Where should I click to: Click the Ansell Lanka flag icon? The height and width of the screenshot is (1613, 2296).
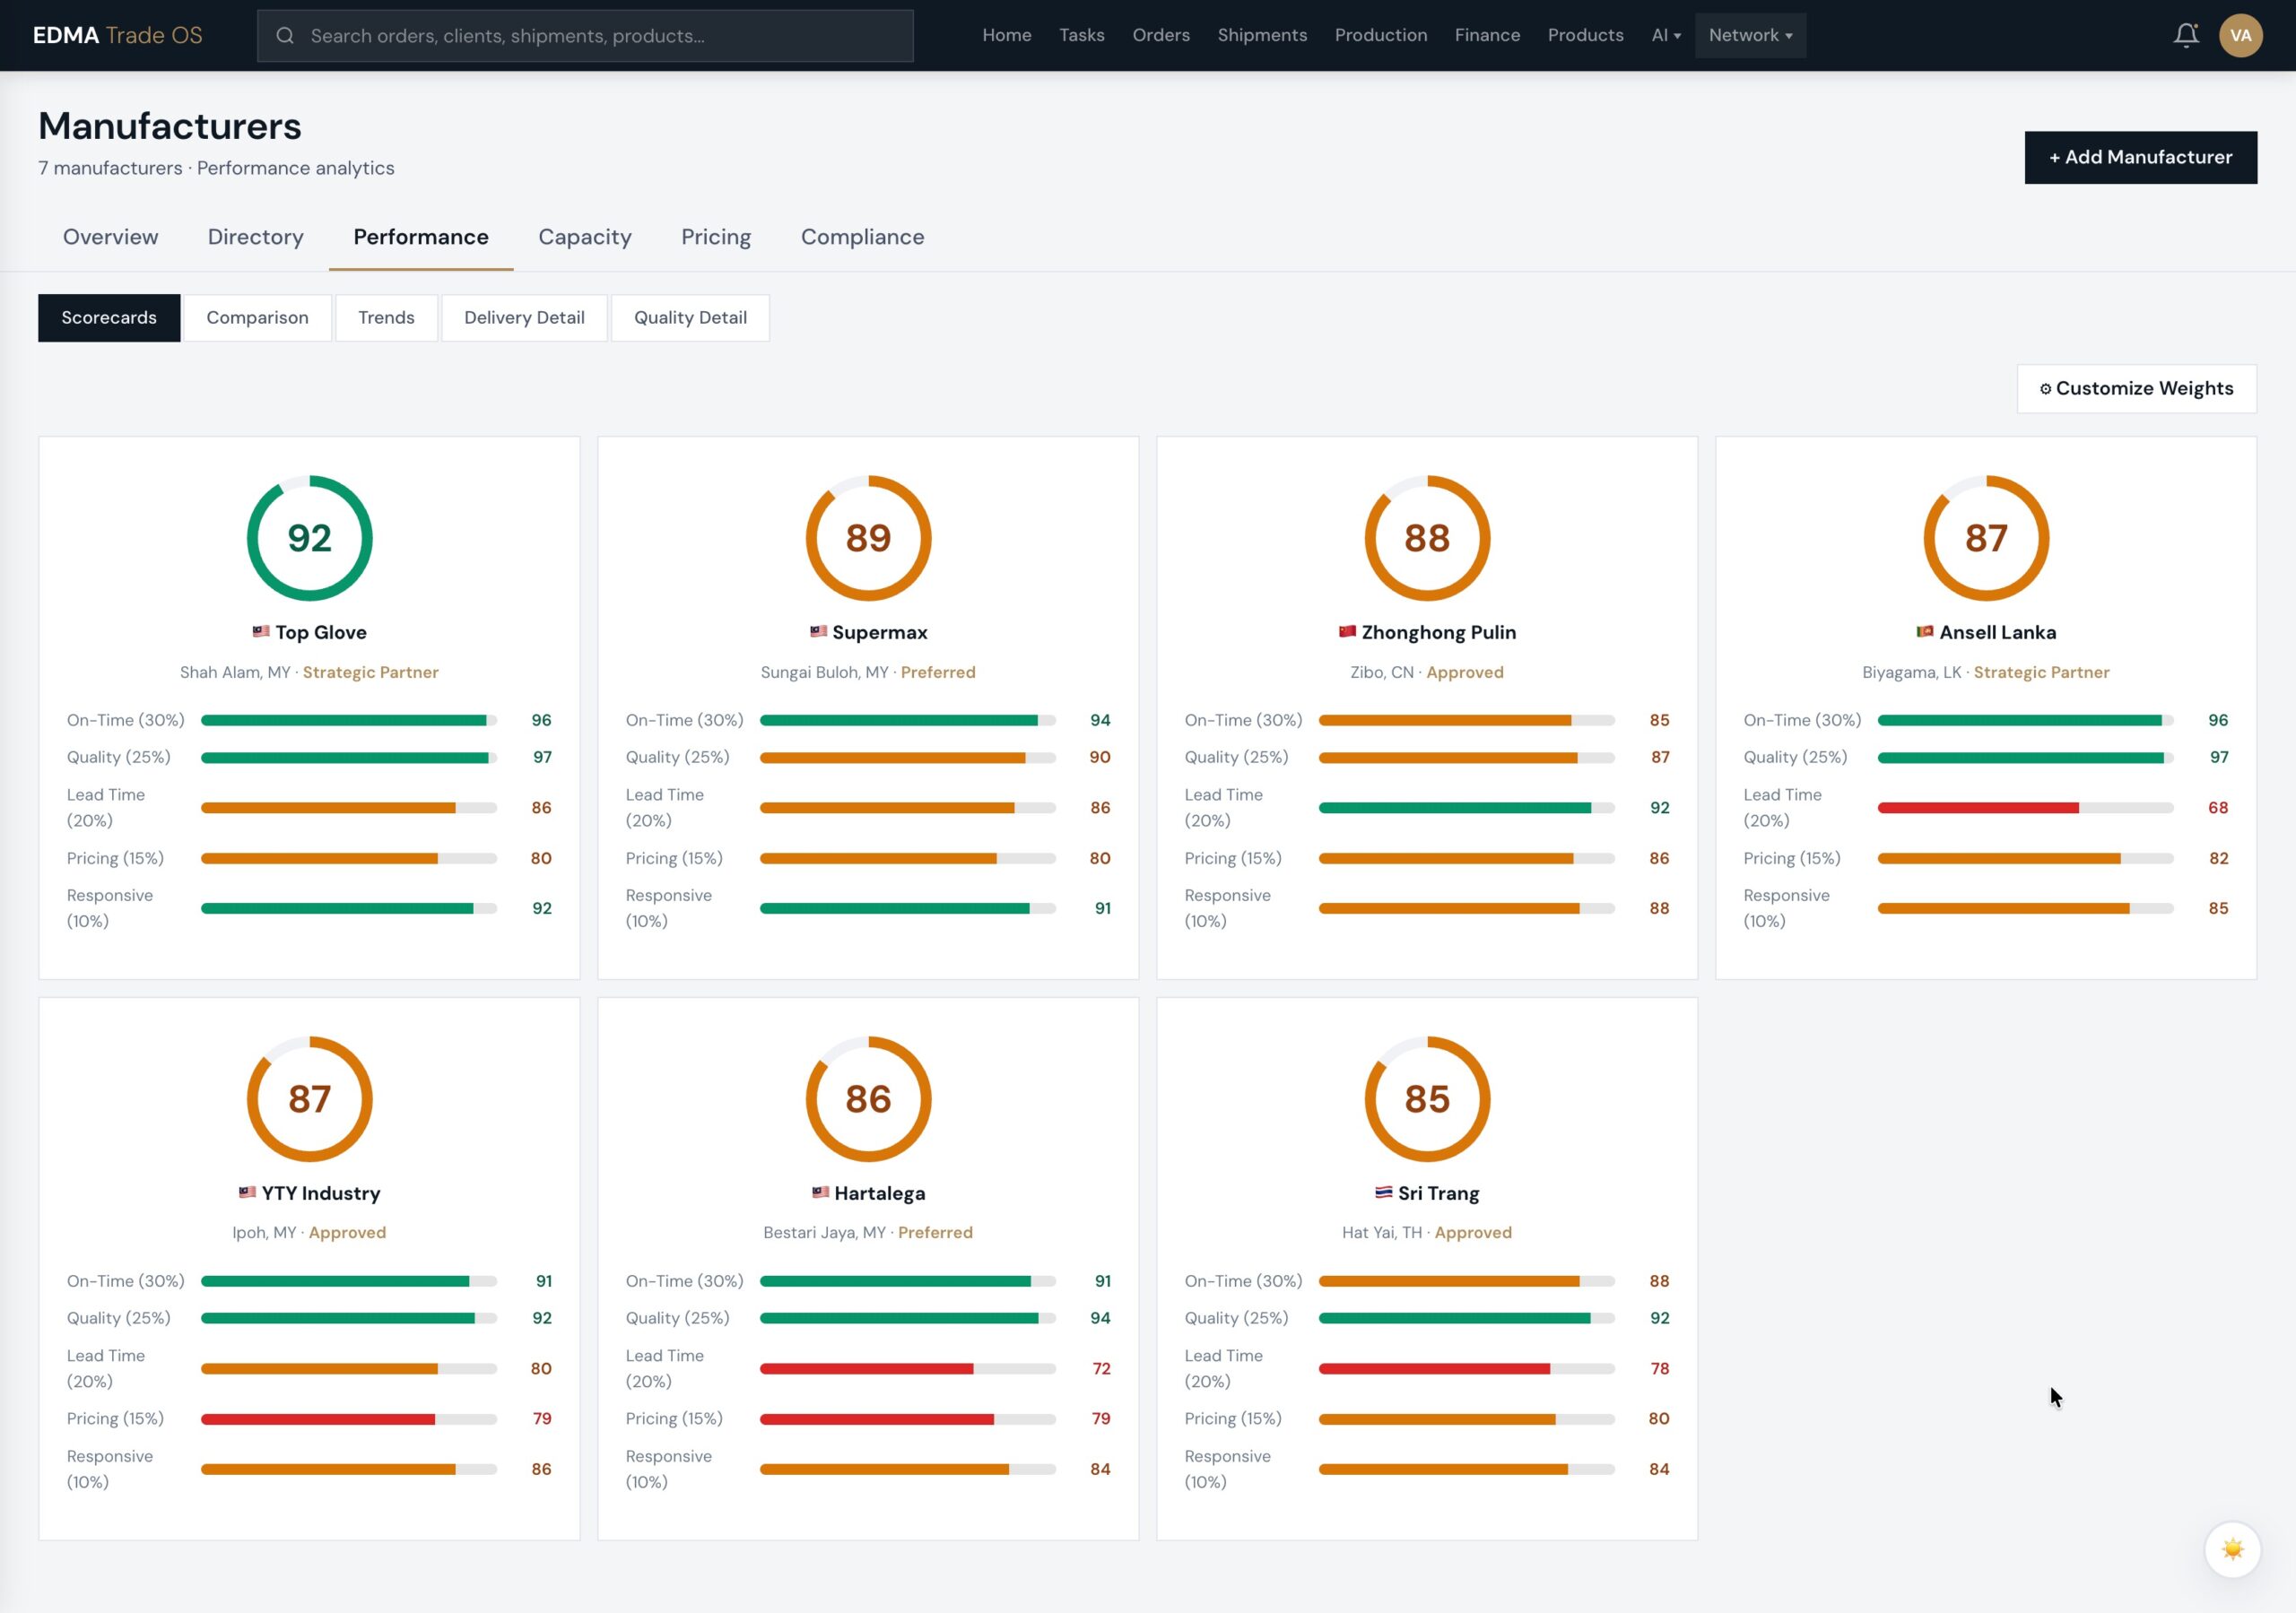click(1924, 632)
